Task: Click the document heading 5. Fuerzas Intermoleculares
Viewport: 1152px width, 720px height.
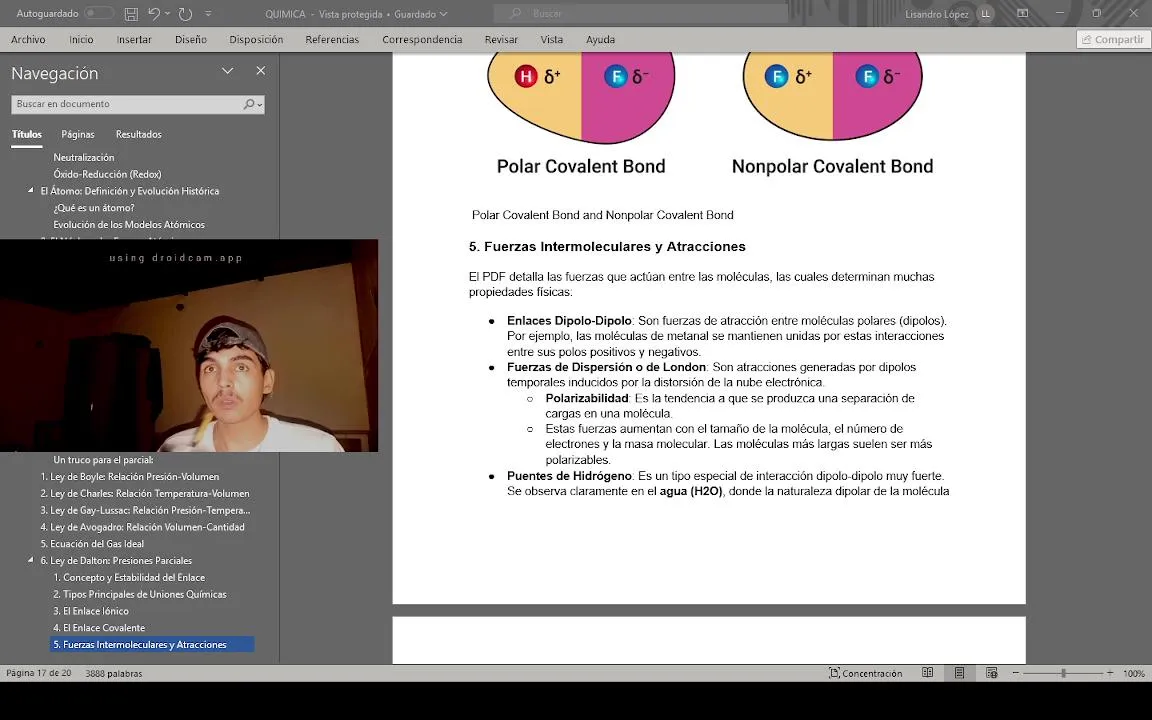Action: [607, 247]
